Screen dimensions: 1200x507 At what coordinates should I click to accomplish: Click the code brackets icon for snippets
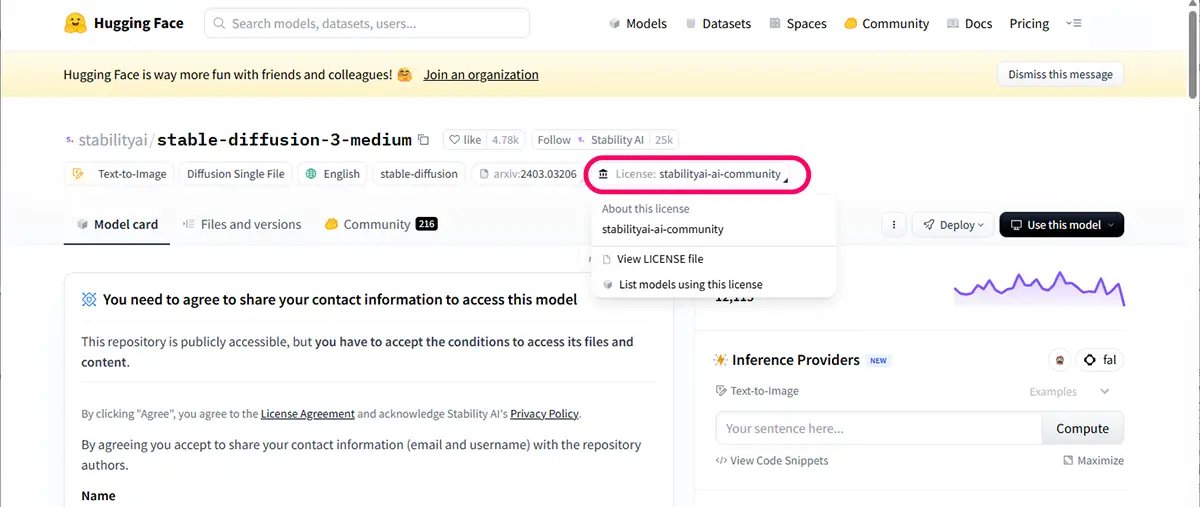coord(721,461)
